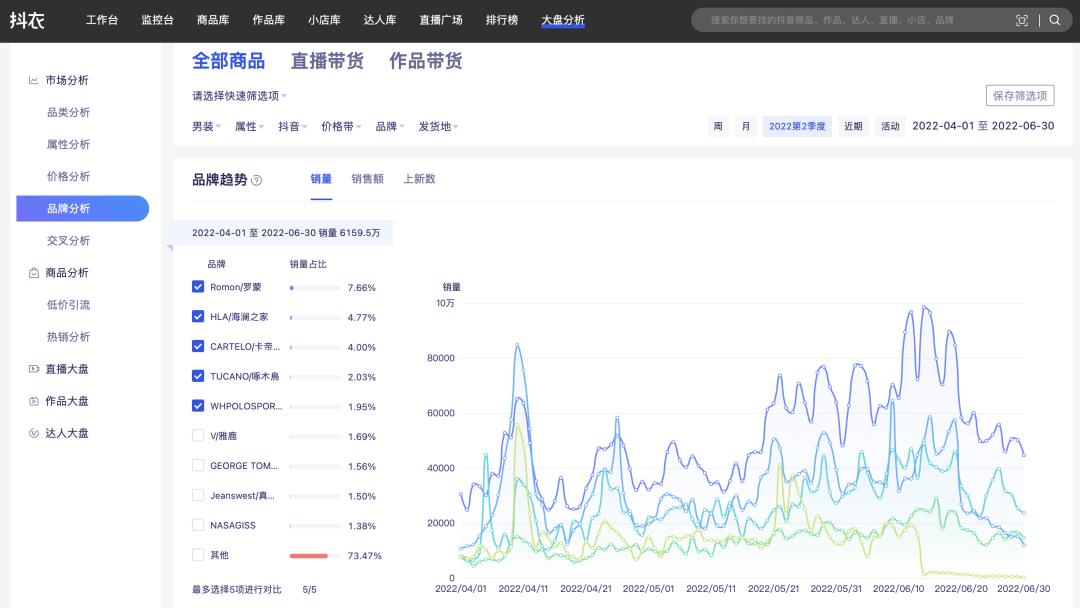Click the search magnifier icon in top bar
The height and width of the screenshot is (608, 1080).
[1054, 20]
